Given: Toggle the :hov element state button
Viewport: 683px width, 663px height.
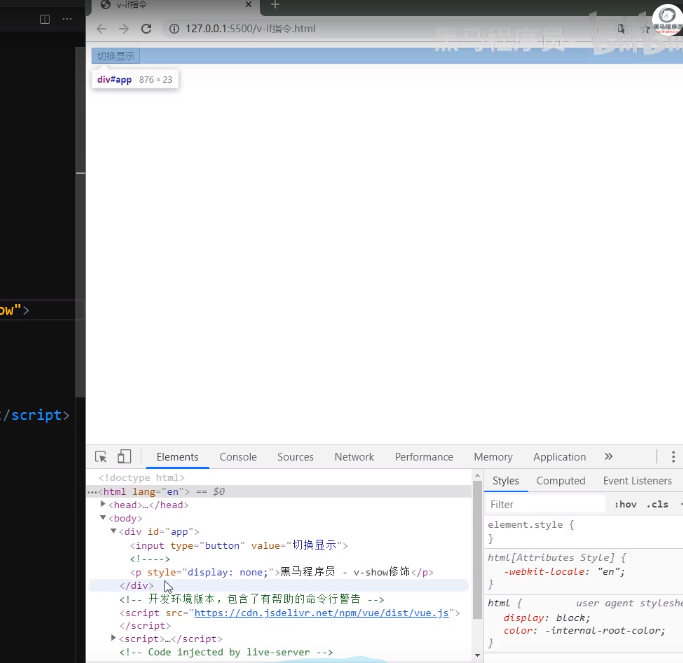Looking at the screenshot, I should [x=626, y=504].
